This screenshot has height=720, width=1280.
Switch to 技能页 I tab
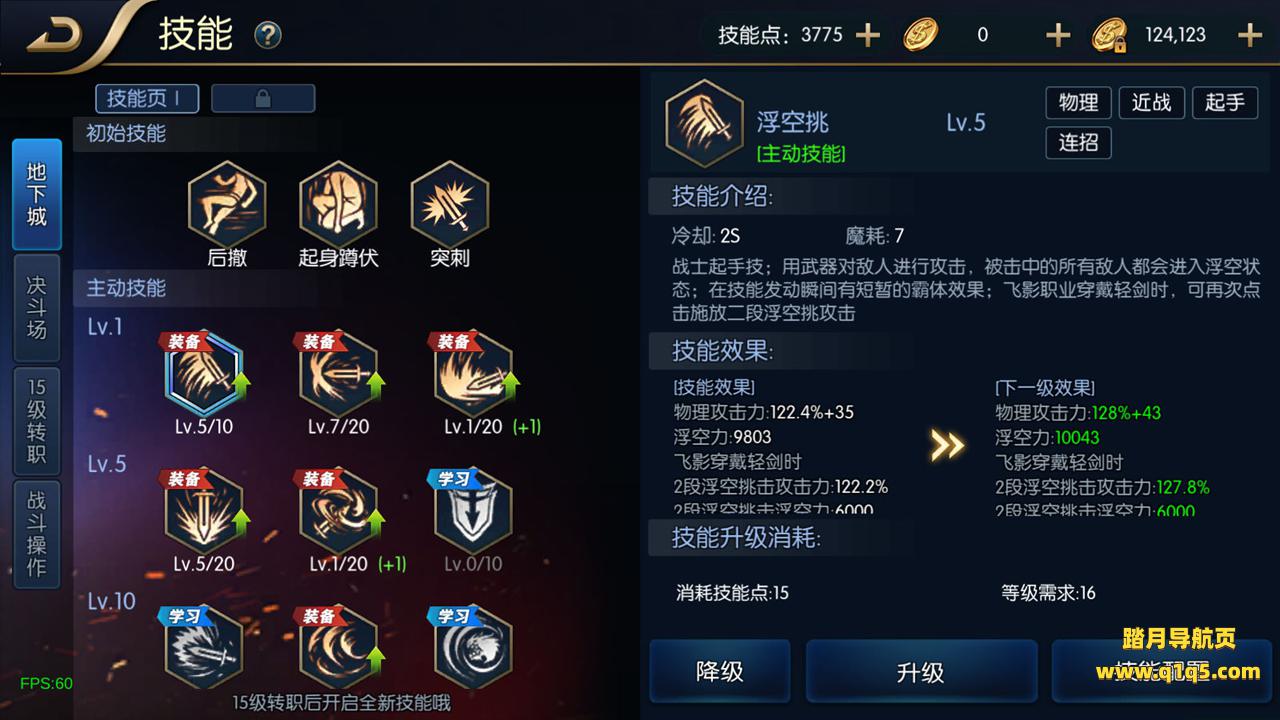click(147, 98)
